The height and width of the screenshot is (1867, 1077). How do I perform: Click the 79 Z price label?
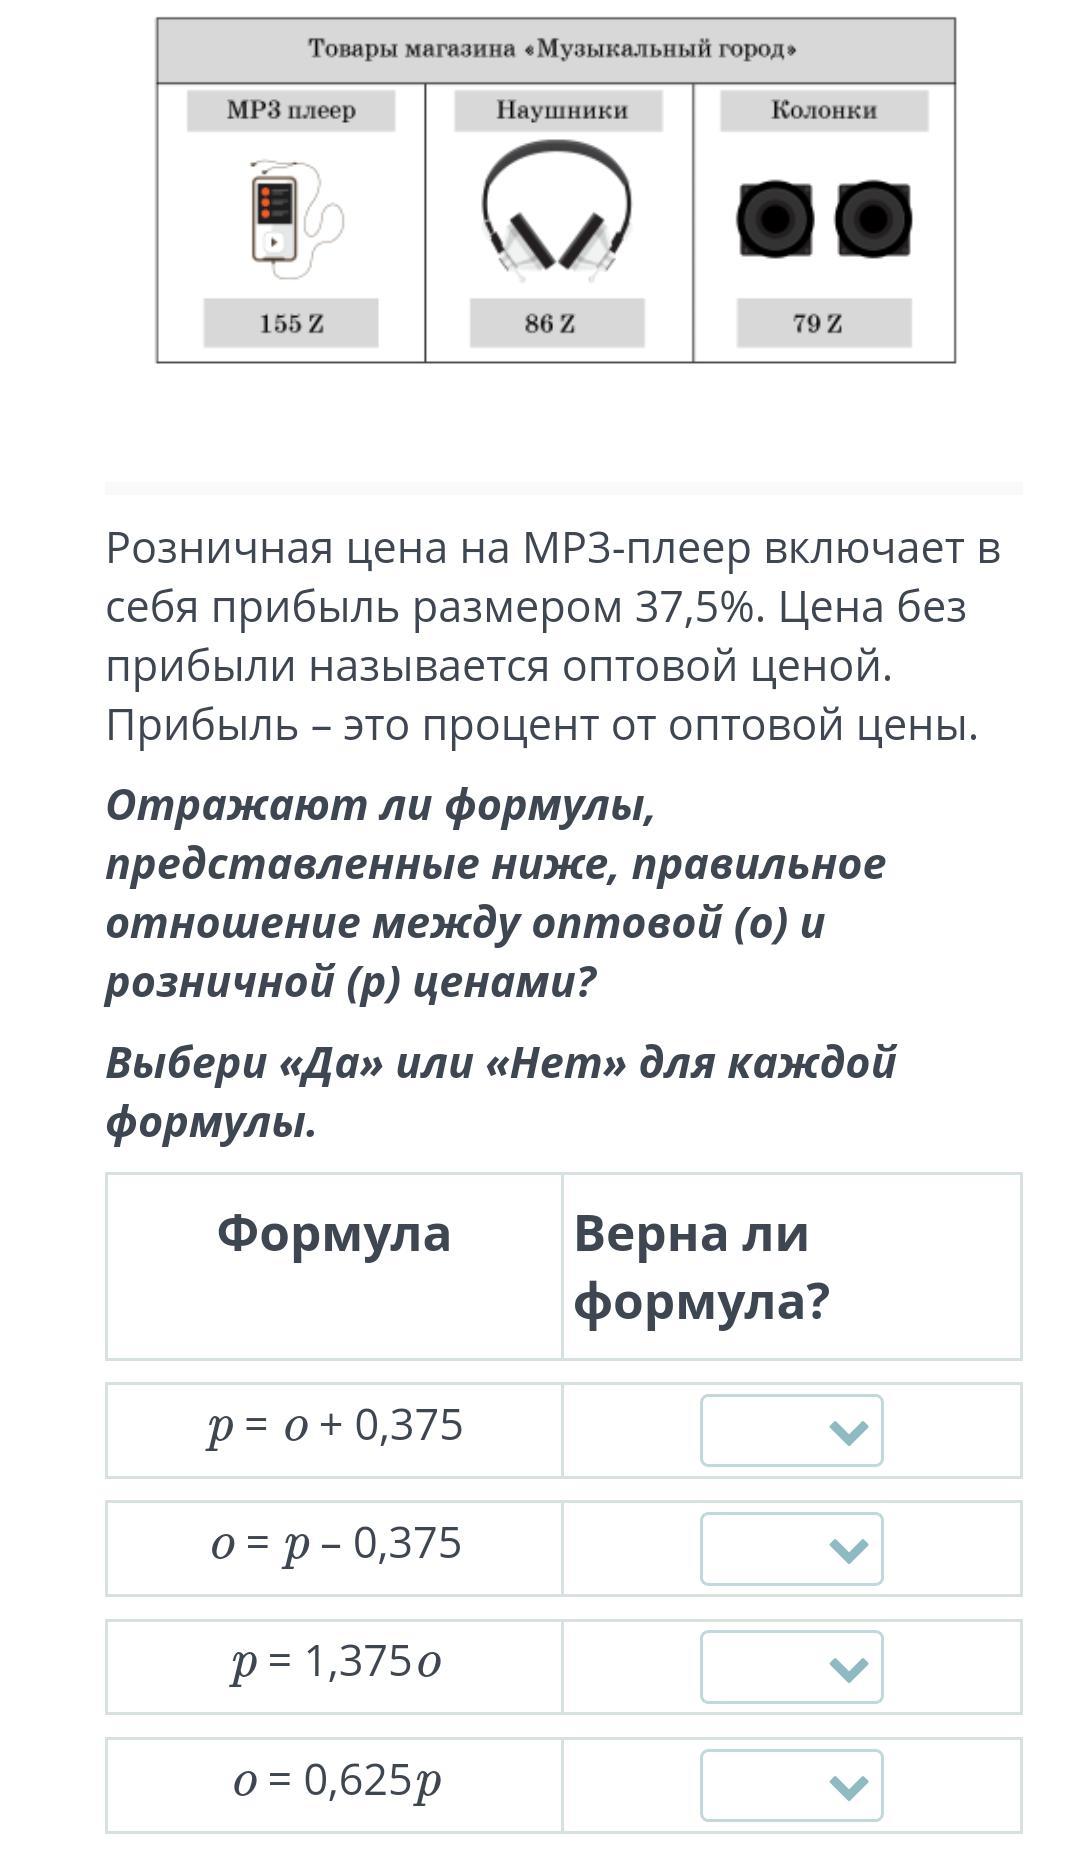[x=824, y=323]
